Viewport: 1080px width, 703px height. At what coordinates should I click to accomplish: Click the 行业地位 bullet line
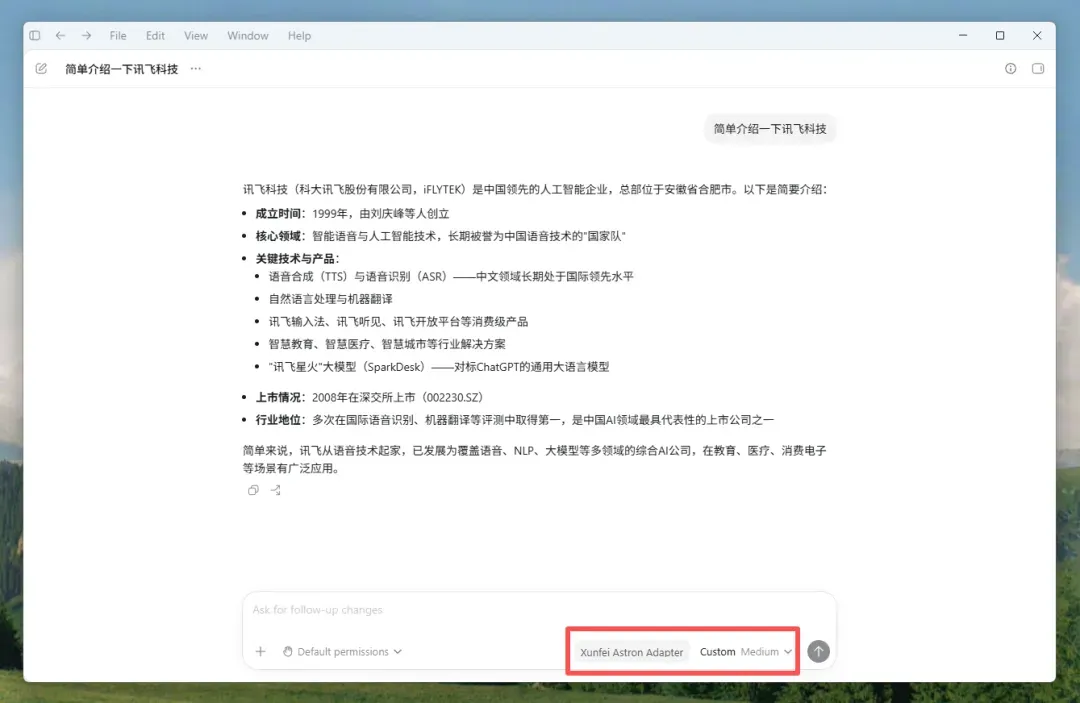pos(515,420)
